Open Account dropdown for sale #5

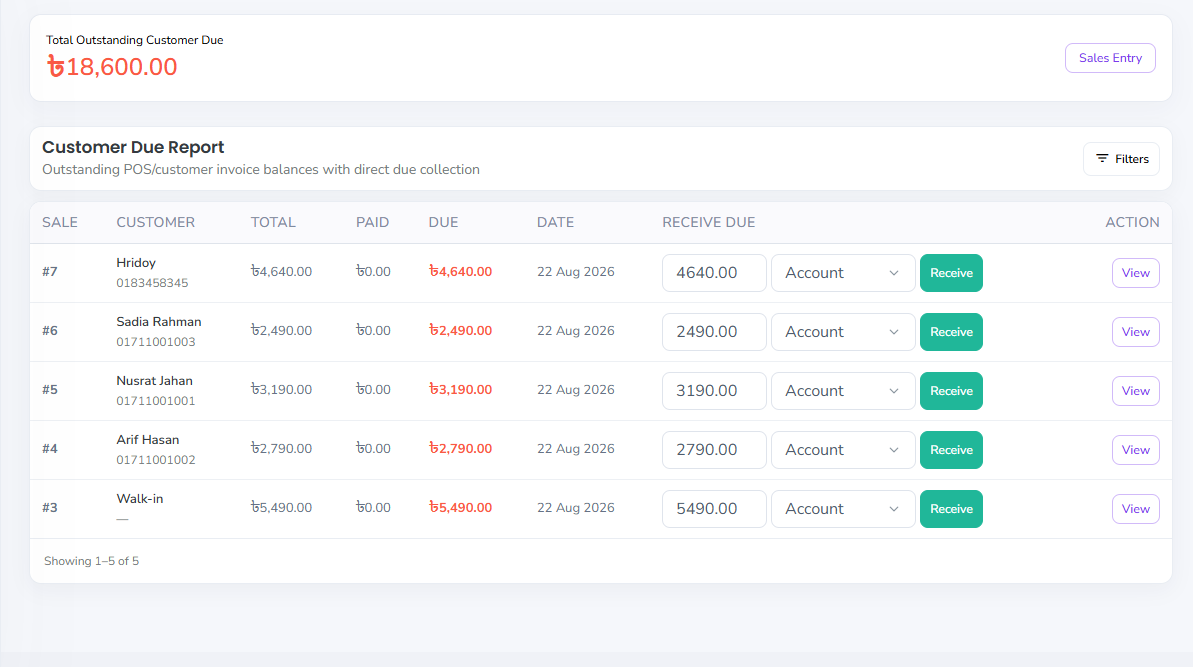point(843,391)
